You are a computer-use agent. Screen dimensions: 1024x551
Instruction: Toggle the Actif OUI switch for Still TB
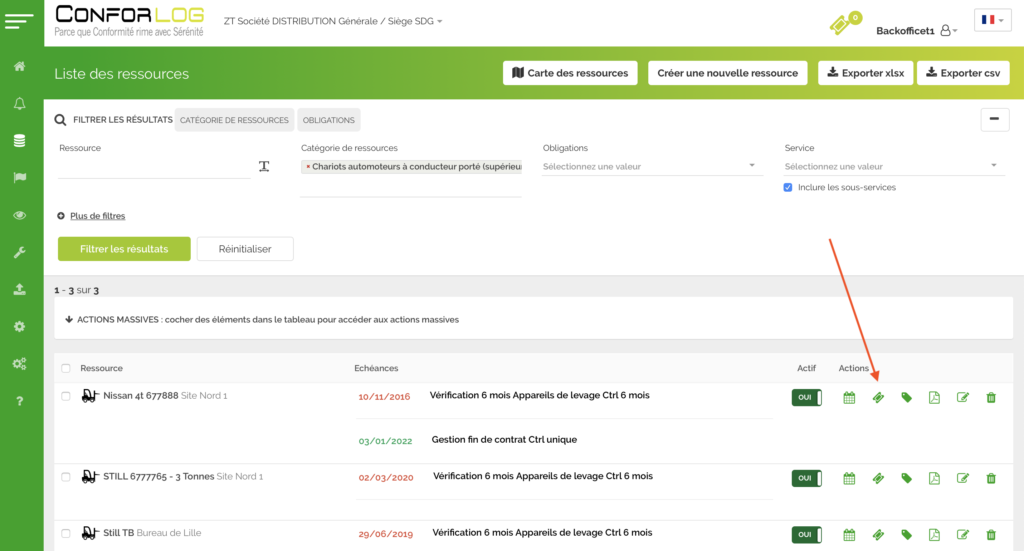(x=806, y=535)
